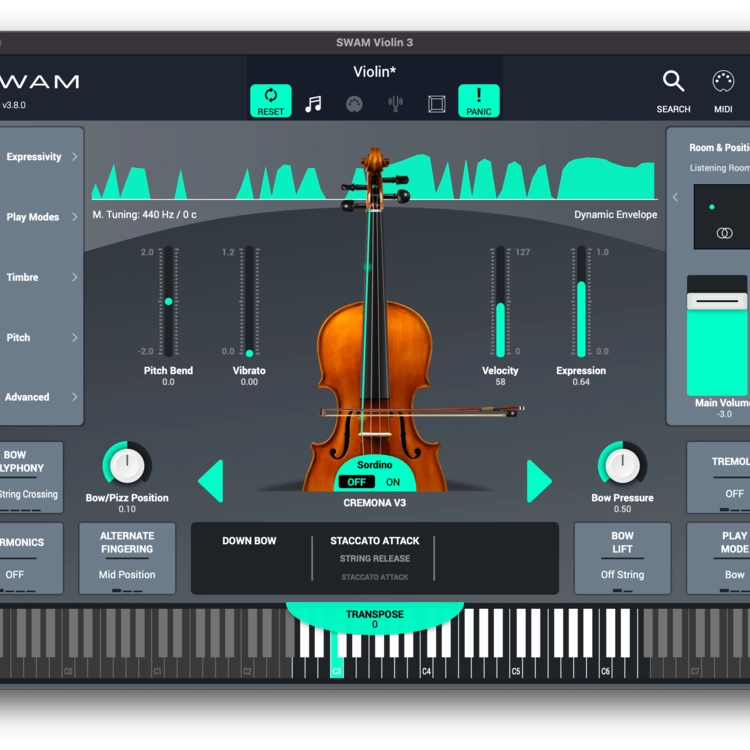Open the music notes icon in toolbar
The width and height of the screenshot is (750, 750).
tap(313, 104)
